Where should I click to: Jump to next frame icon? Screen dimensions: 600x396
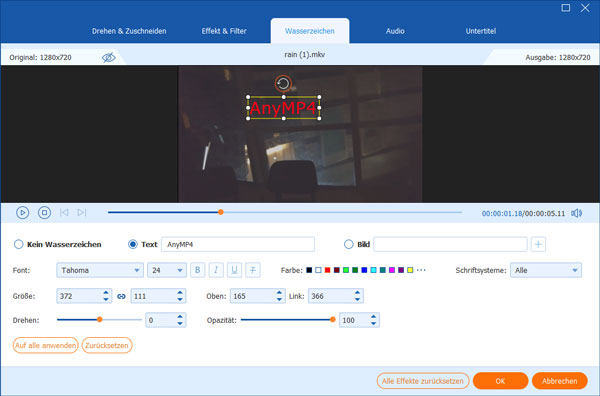[82, 212]
